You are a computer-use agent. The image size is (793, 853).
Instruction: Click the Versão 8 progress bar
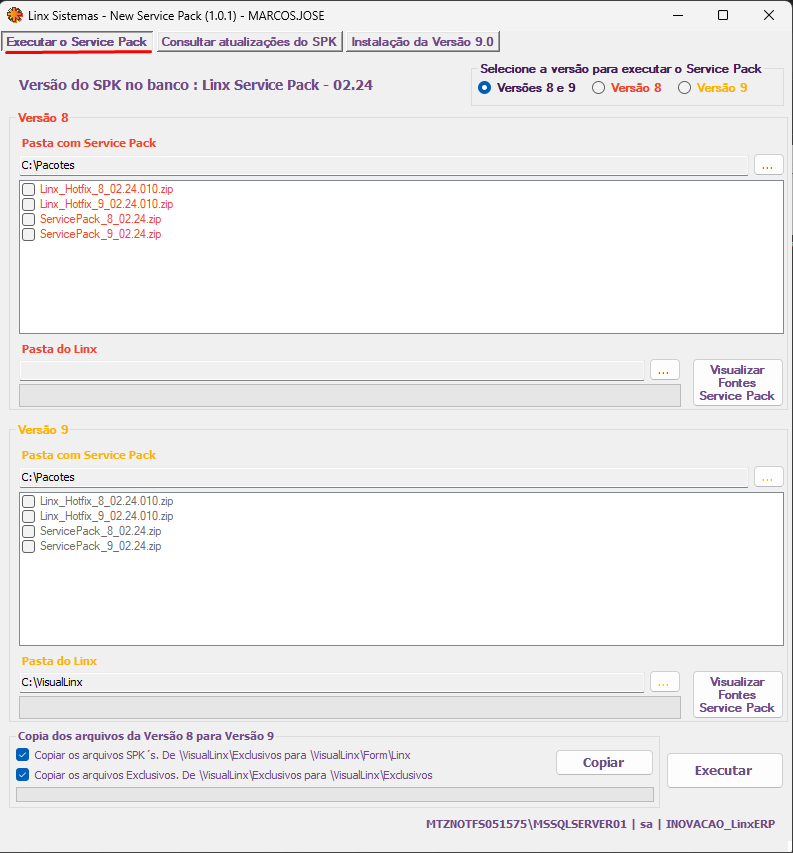[x=350, y=395]
